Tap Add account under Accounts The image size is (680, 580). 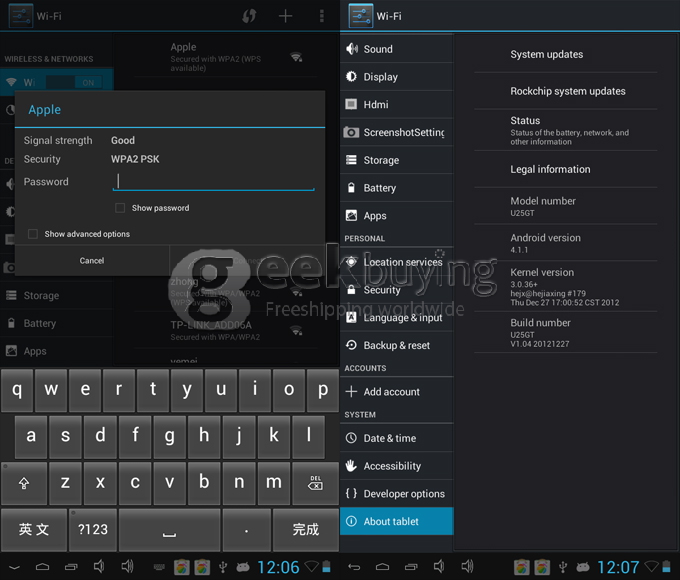(x=396, y=392)
